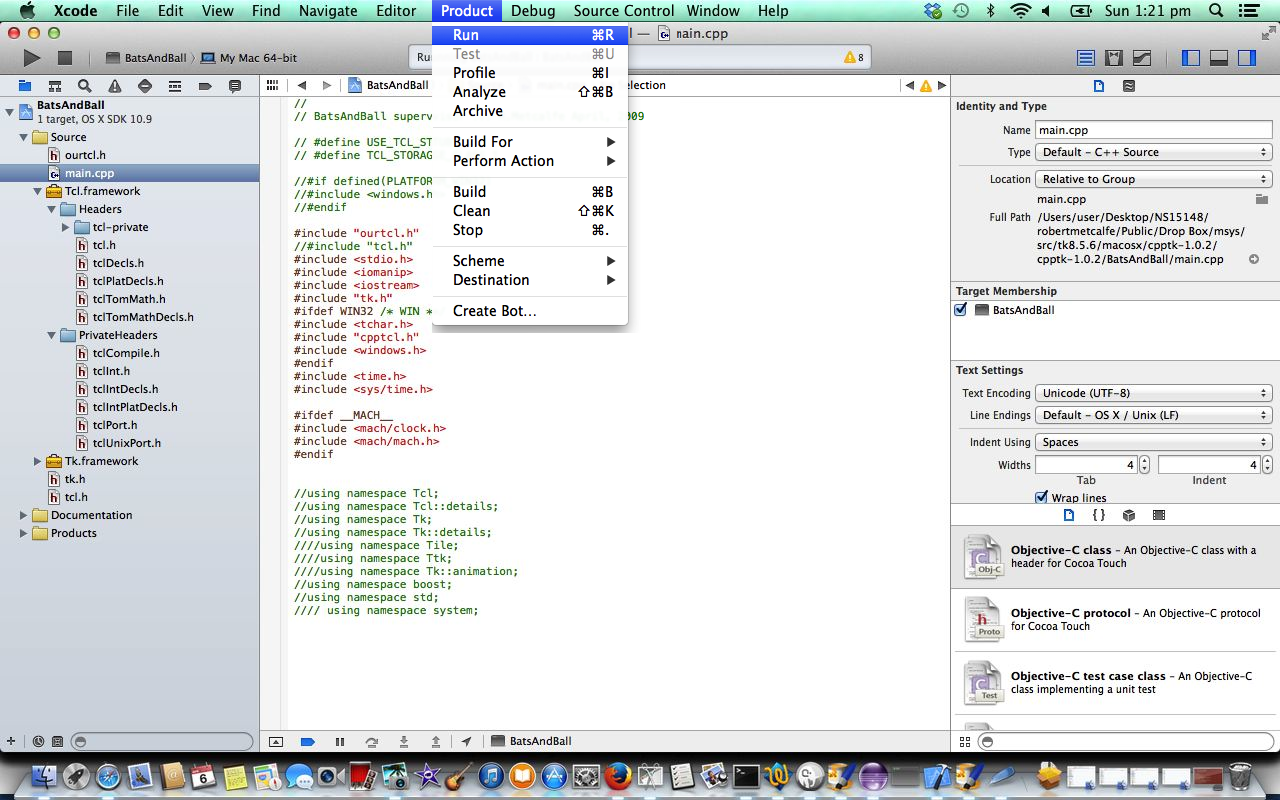
Task: Go back using the jump bar left arrow
Action: click(301, 86)
